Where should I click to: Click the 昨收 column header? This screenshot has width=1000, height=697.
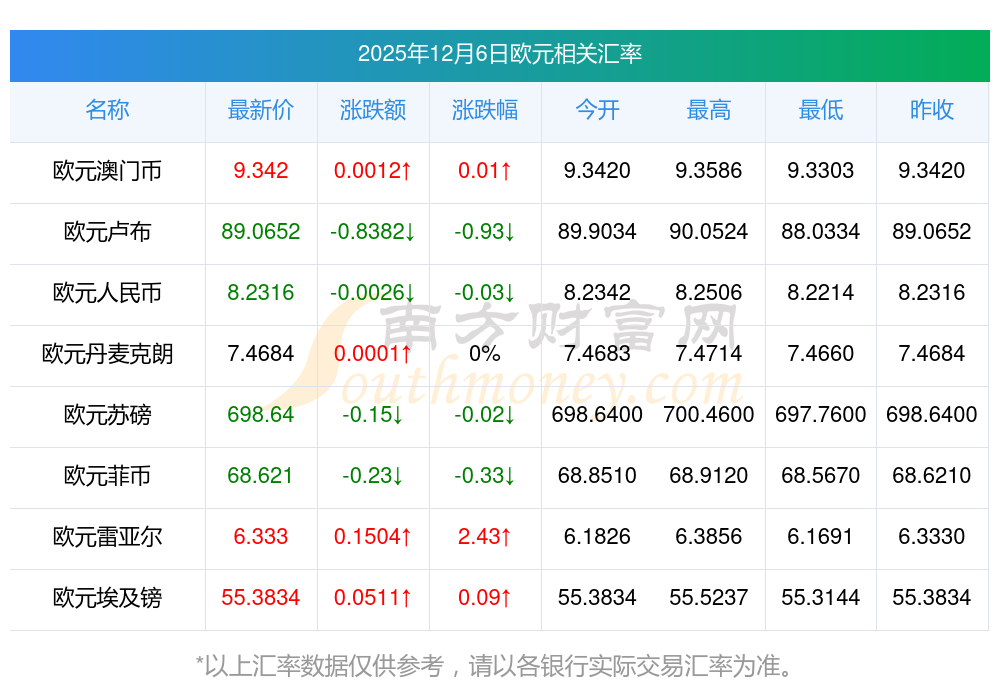click(932, 110)
